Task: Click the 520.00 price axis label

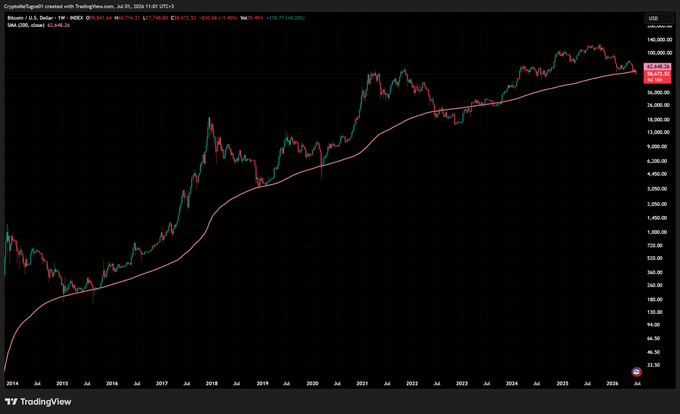Action: point(655,258)
